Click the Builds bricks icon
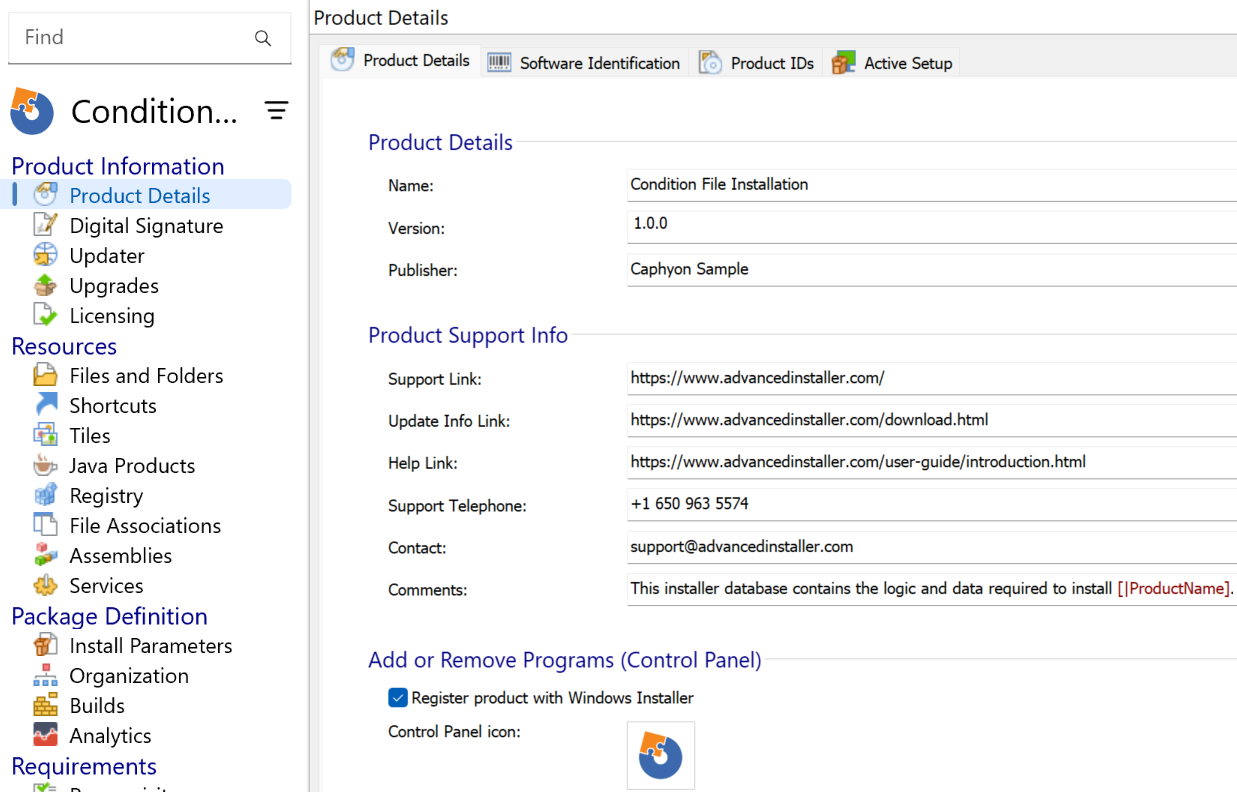 [x=45, y=705]
